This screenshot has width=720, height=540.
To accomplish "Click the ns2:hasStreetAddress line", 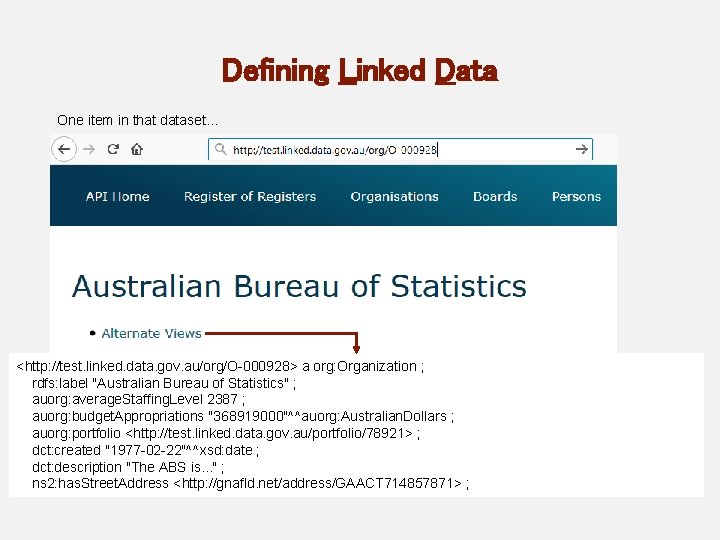I will (251, 484).
